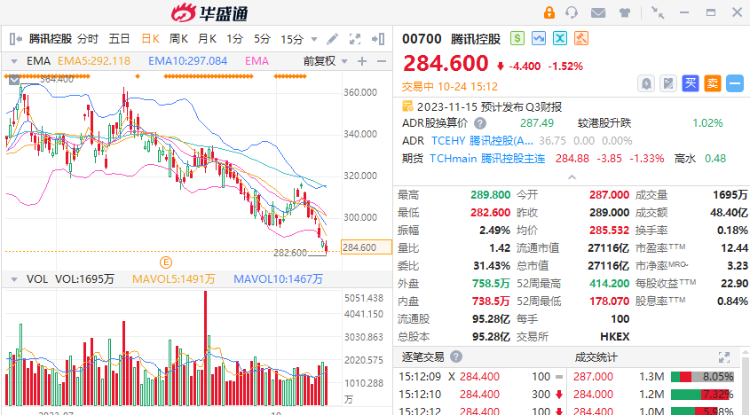This screenshot has height=415, width=750.
Task: Open TCEHY 腾讯控股 ADR link
Action: 482,141
